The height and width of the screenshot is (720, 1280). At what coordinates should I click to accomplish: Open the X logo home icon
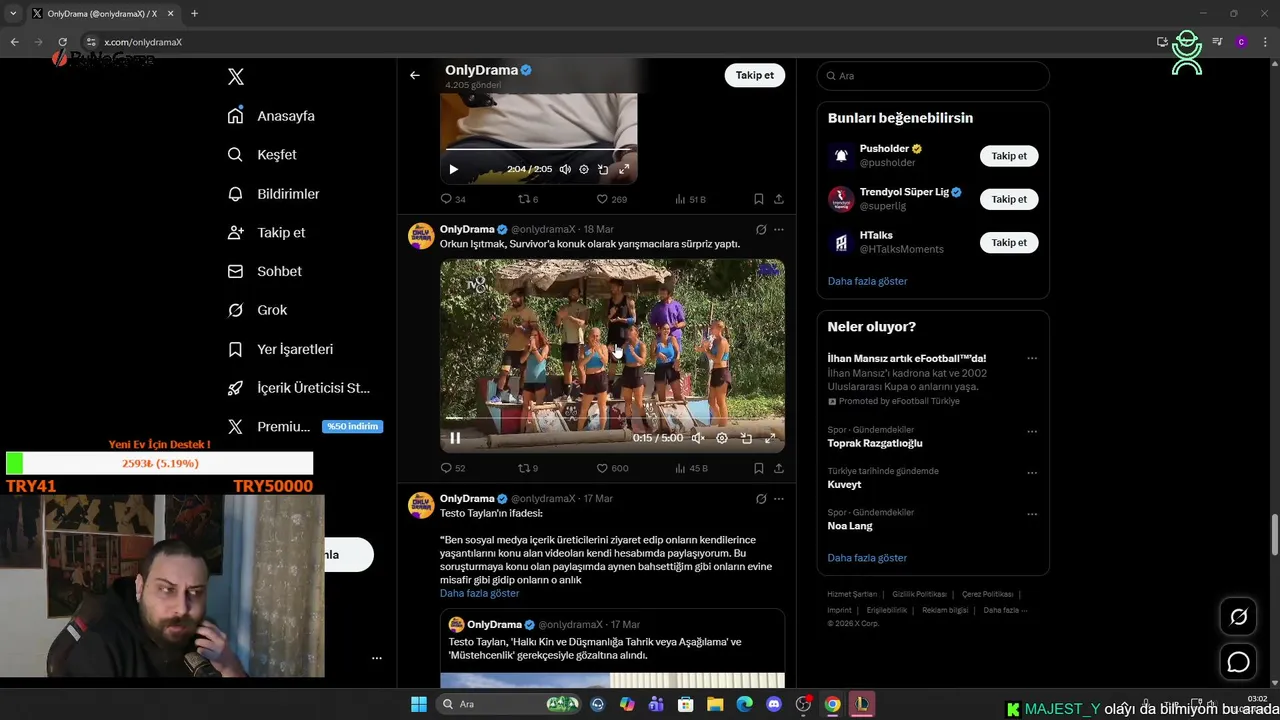[x=236, y=77]
